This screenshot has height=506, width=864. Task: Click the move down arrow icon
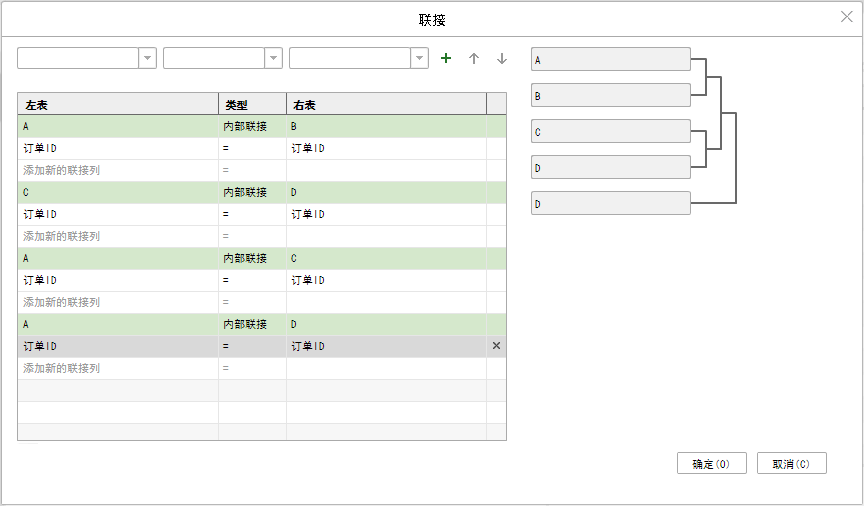[502, 59]
